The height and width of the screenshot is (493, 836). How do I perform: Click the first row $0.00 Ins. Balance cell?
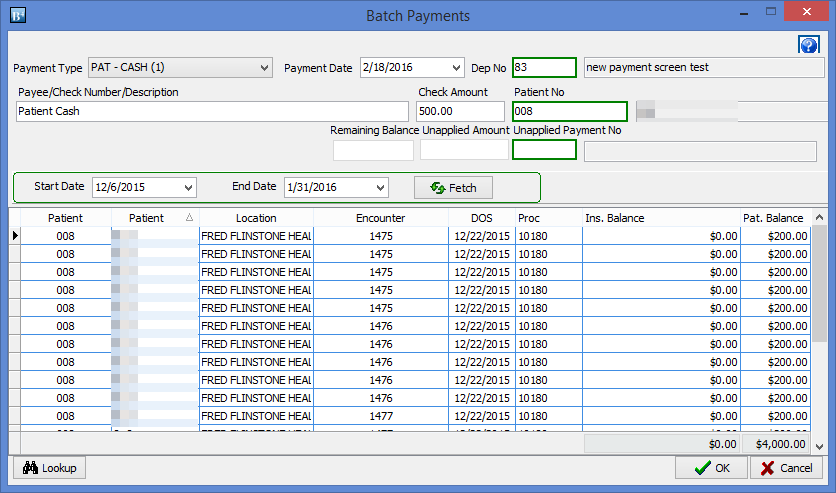(661, 236)
